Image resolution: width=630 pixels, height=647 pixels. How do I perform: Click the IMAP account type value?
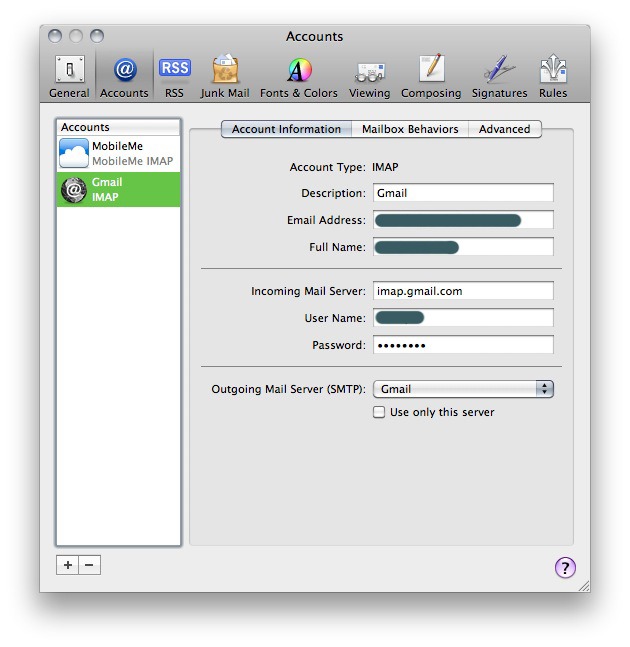tap(385, 167)
